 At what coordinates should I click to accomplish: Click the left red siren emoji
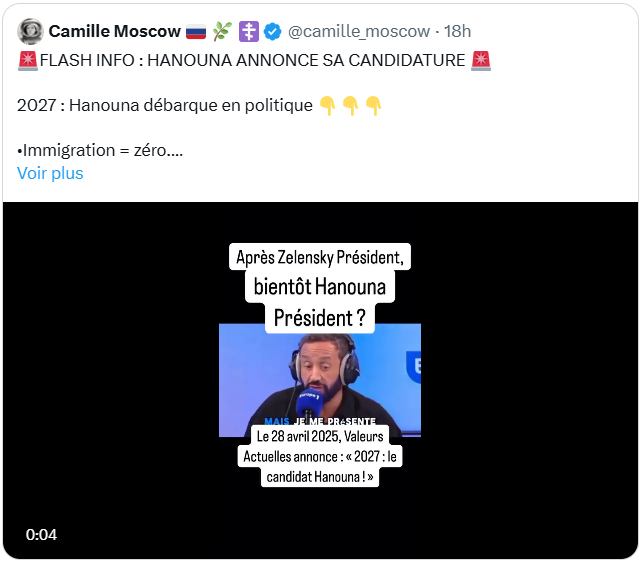28,61
